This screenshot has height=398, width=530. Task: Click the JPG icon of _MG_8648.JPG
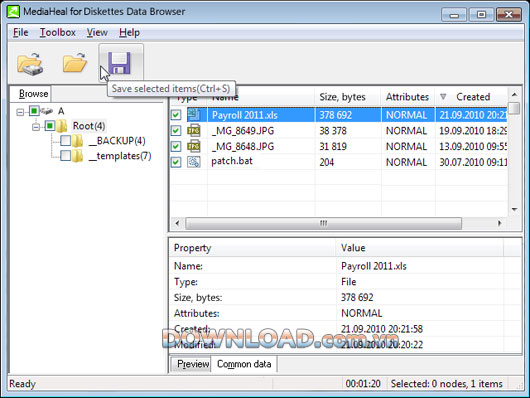coord(194,146)
